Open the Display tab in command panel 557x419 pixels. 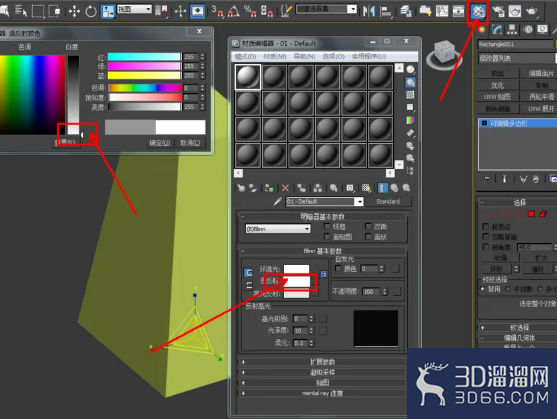(x=542, y=30)
